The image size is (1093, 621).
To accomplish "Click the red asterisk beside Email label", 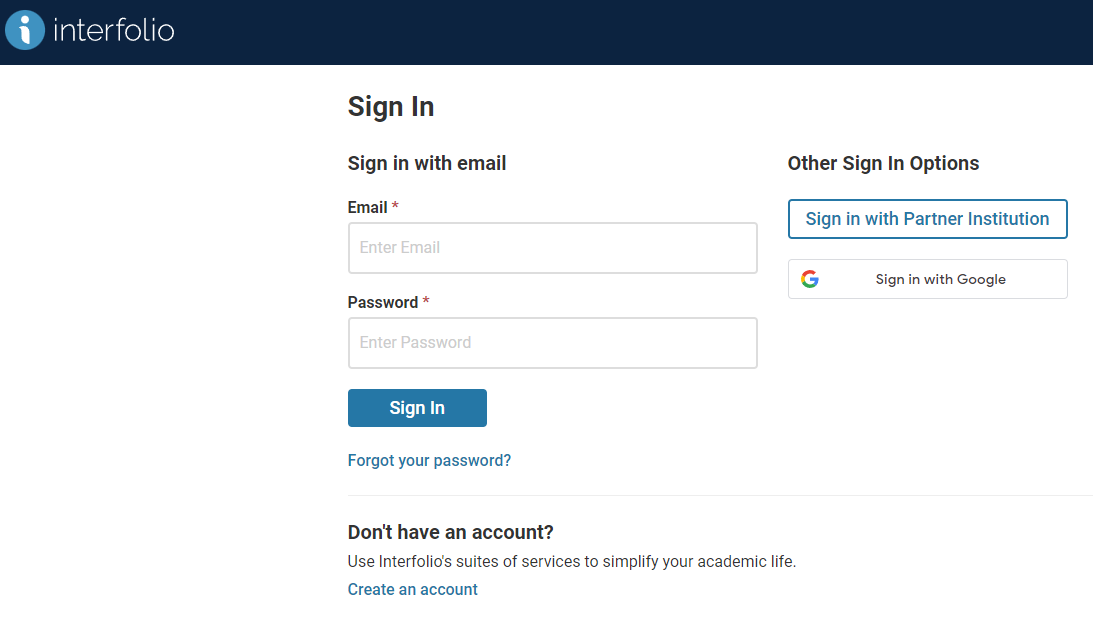I will (x=395, y=206).
